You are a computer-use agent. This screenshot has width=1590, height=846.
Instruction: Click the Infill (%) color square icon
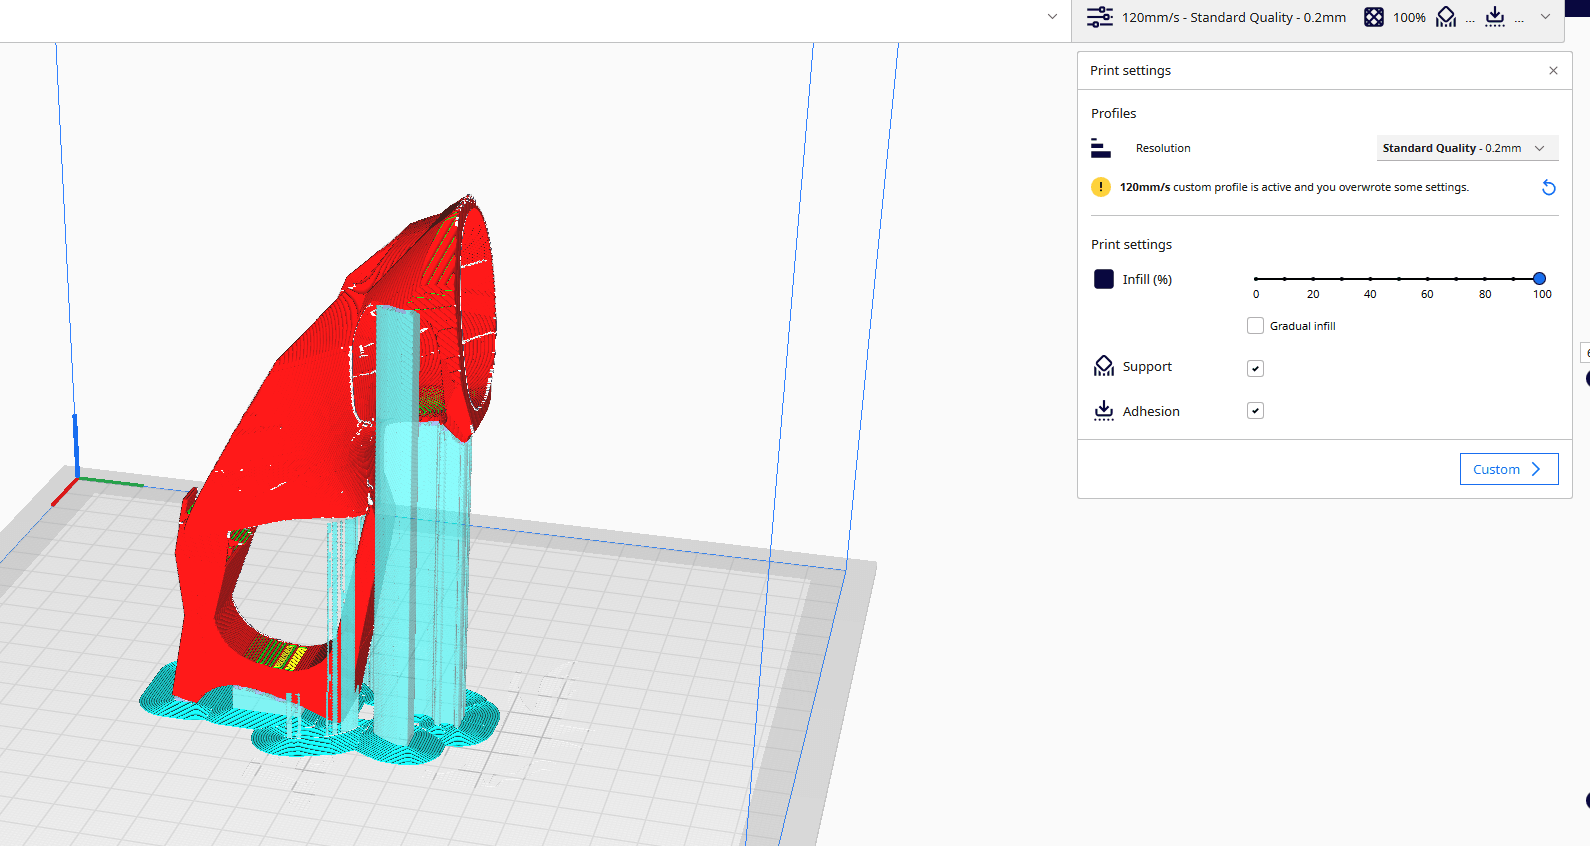(x=1104, y=279)
